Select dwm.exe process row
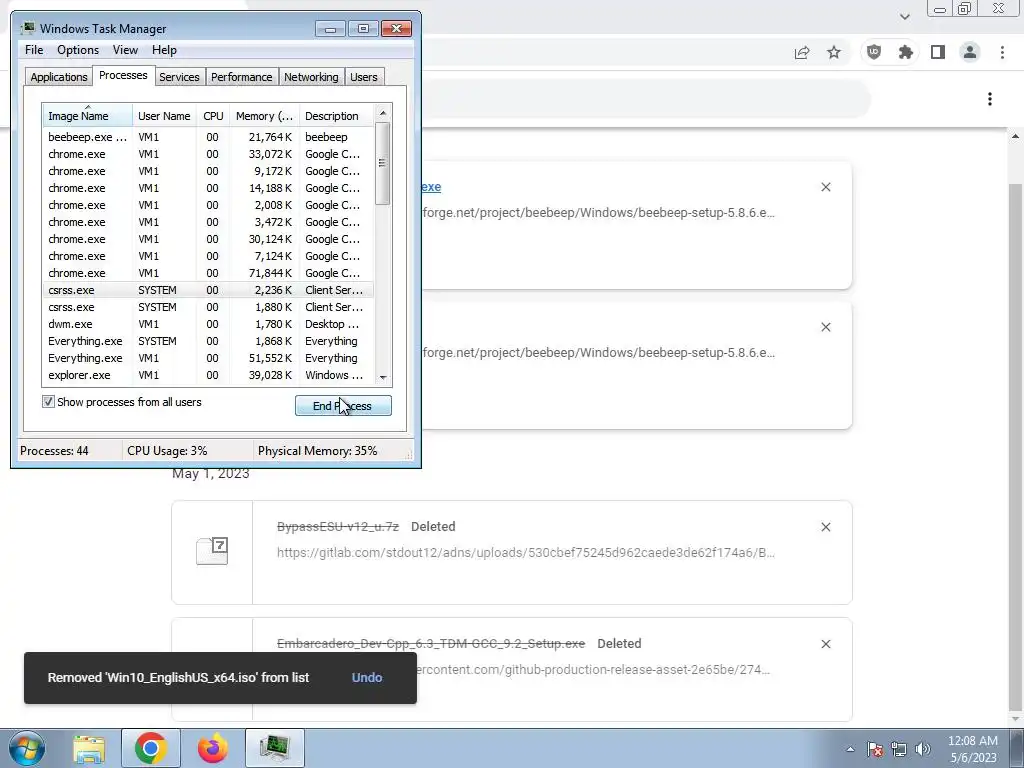The width and height of the screenshot is (1024, 768). tap(208, 324)
